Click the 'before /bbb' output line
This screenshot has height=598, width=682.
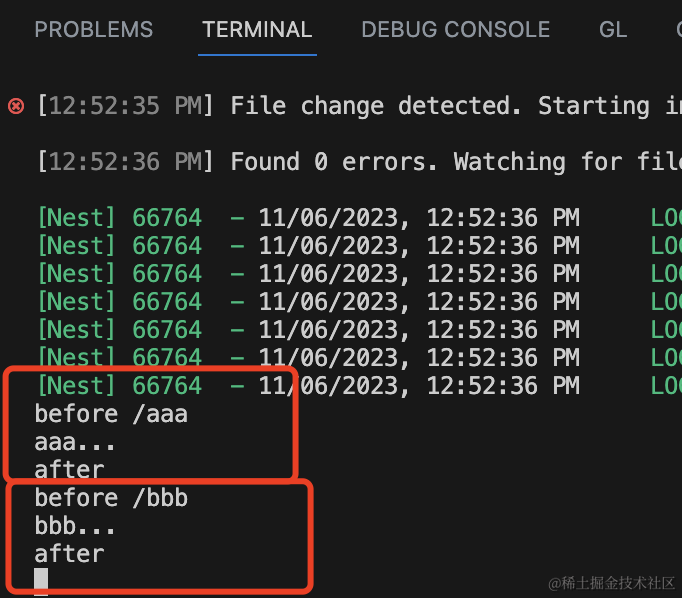[111, 497]
